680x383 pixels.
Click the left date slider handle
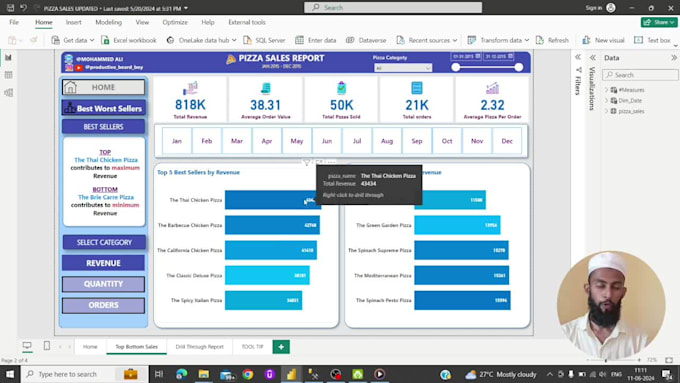point(455,67)
